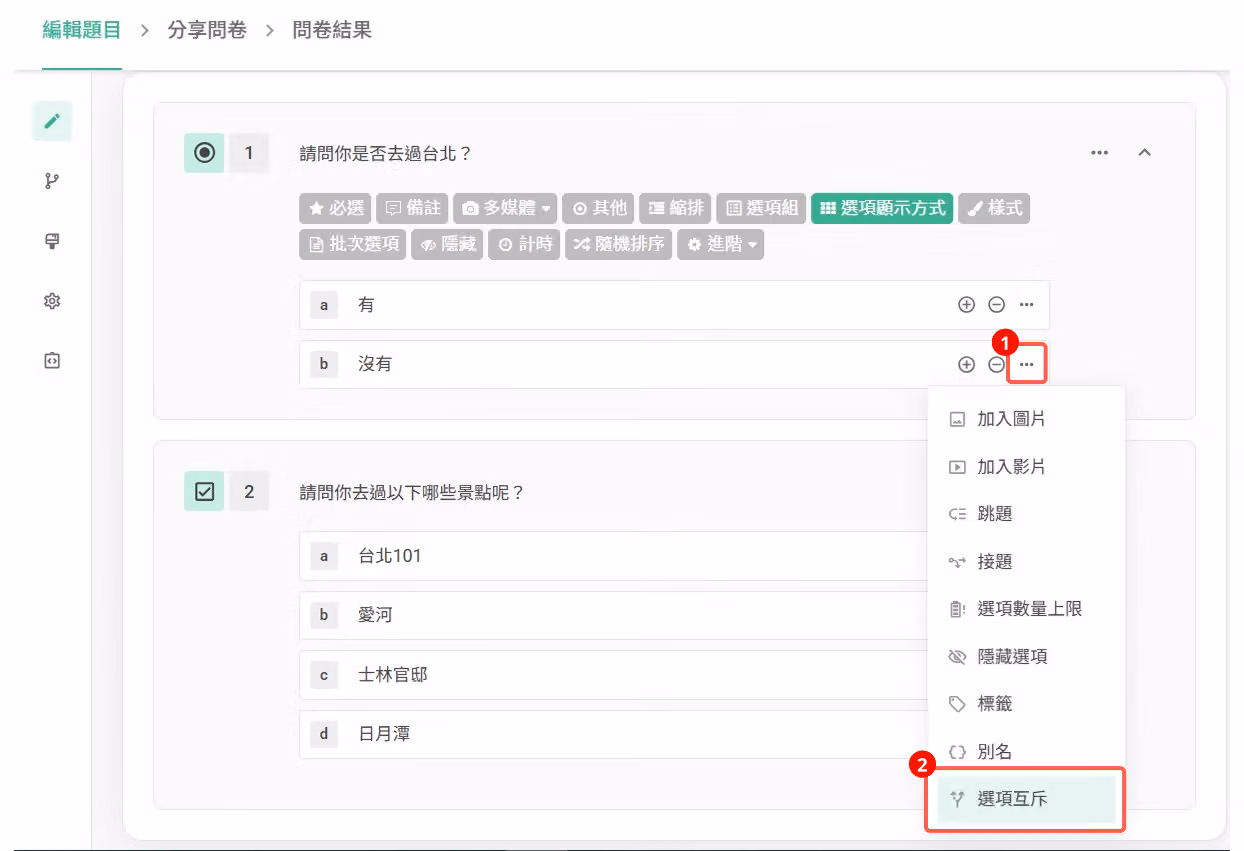The width and height of the screenshot is (1244, 851).
Task: Toggle the 計時 timer button
Action: (525, 244)
